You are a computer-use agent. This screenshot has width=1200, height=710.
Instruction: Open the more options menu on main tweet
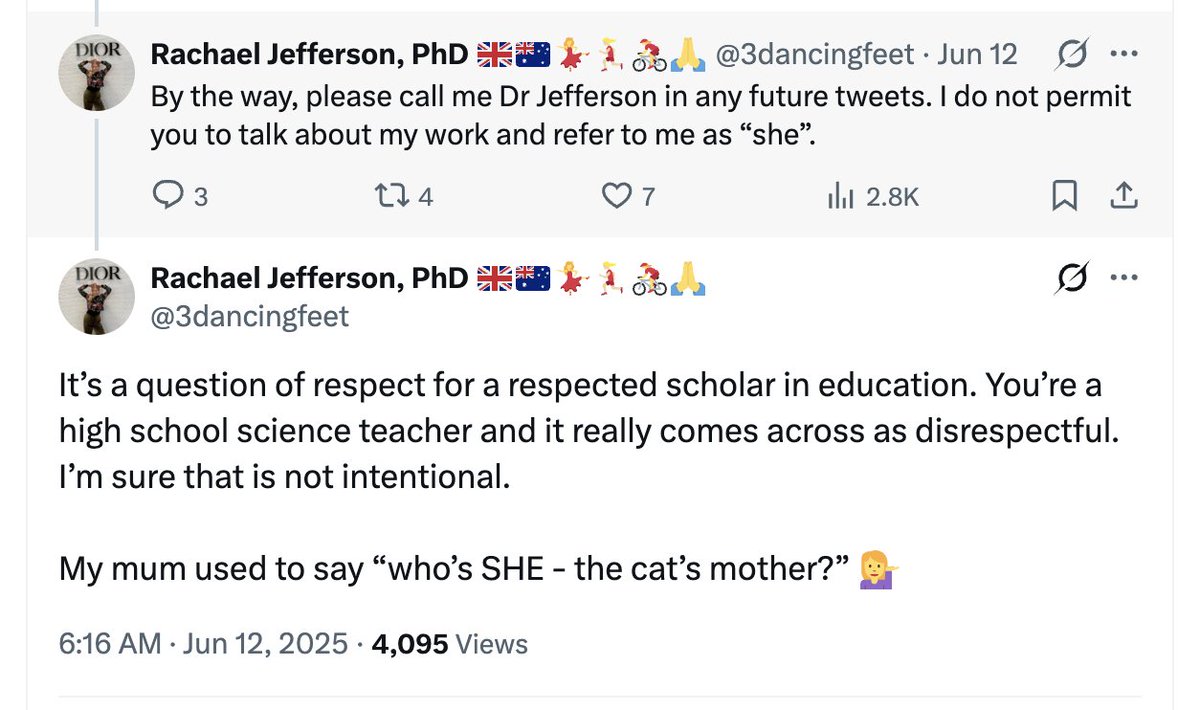click(1125, 280)
